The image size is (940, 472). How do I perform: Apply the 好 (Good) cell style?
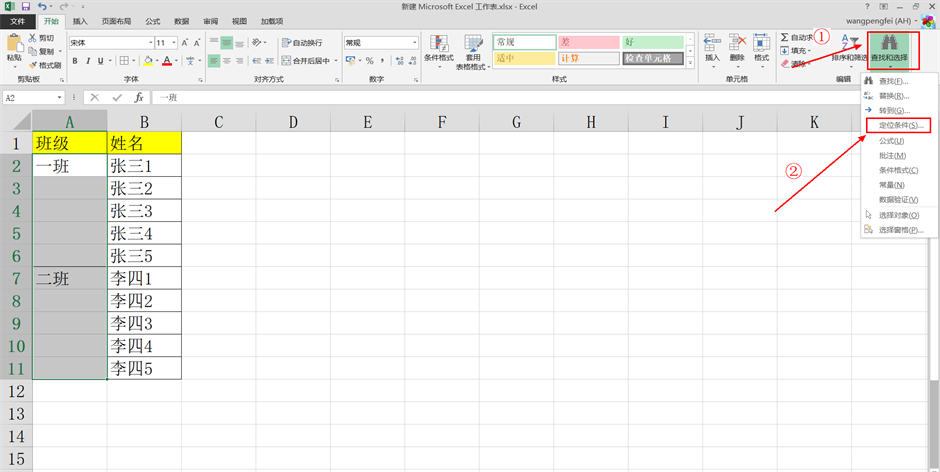point(652,42)
